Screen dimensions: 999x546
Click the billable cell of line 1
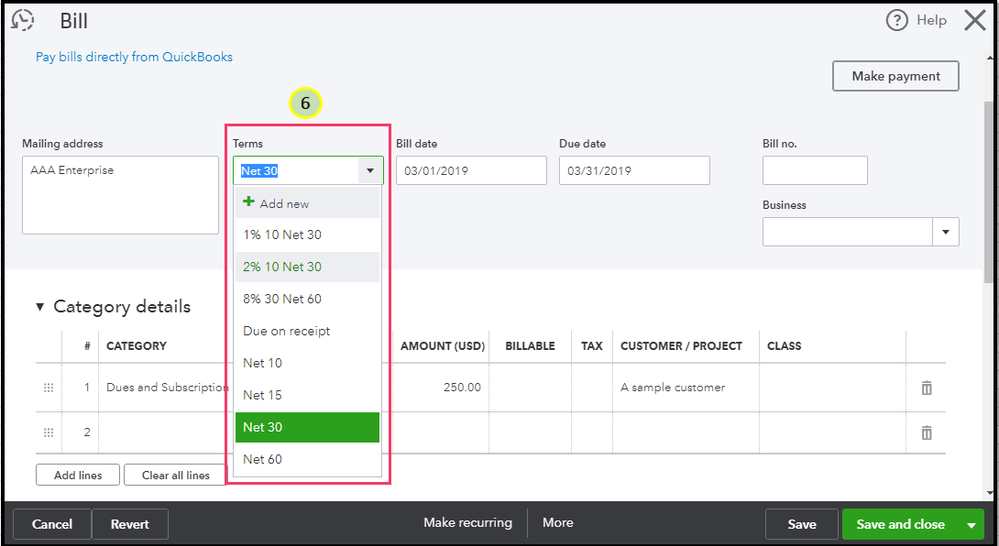[530, 387]
